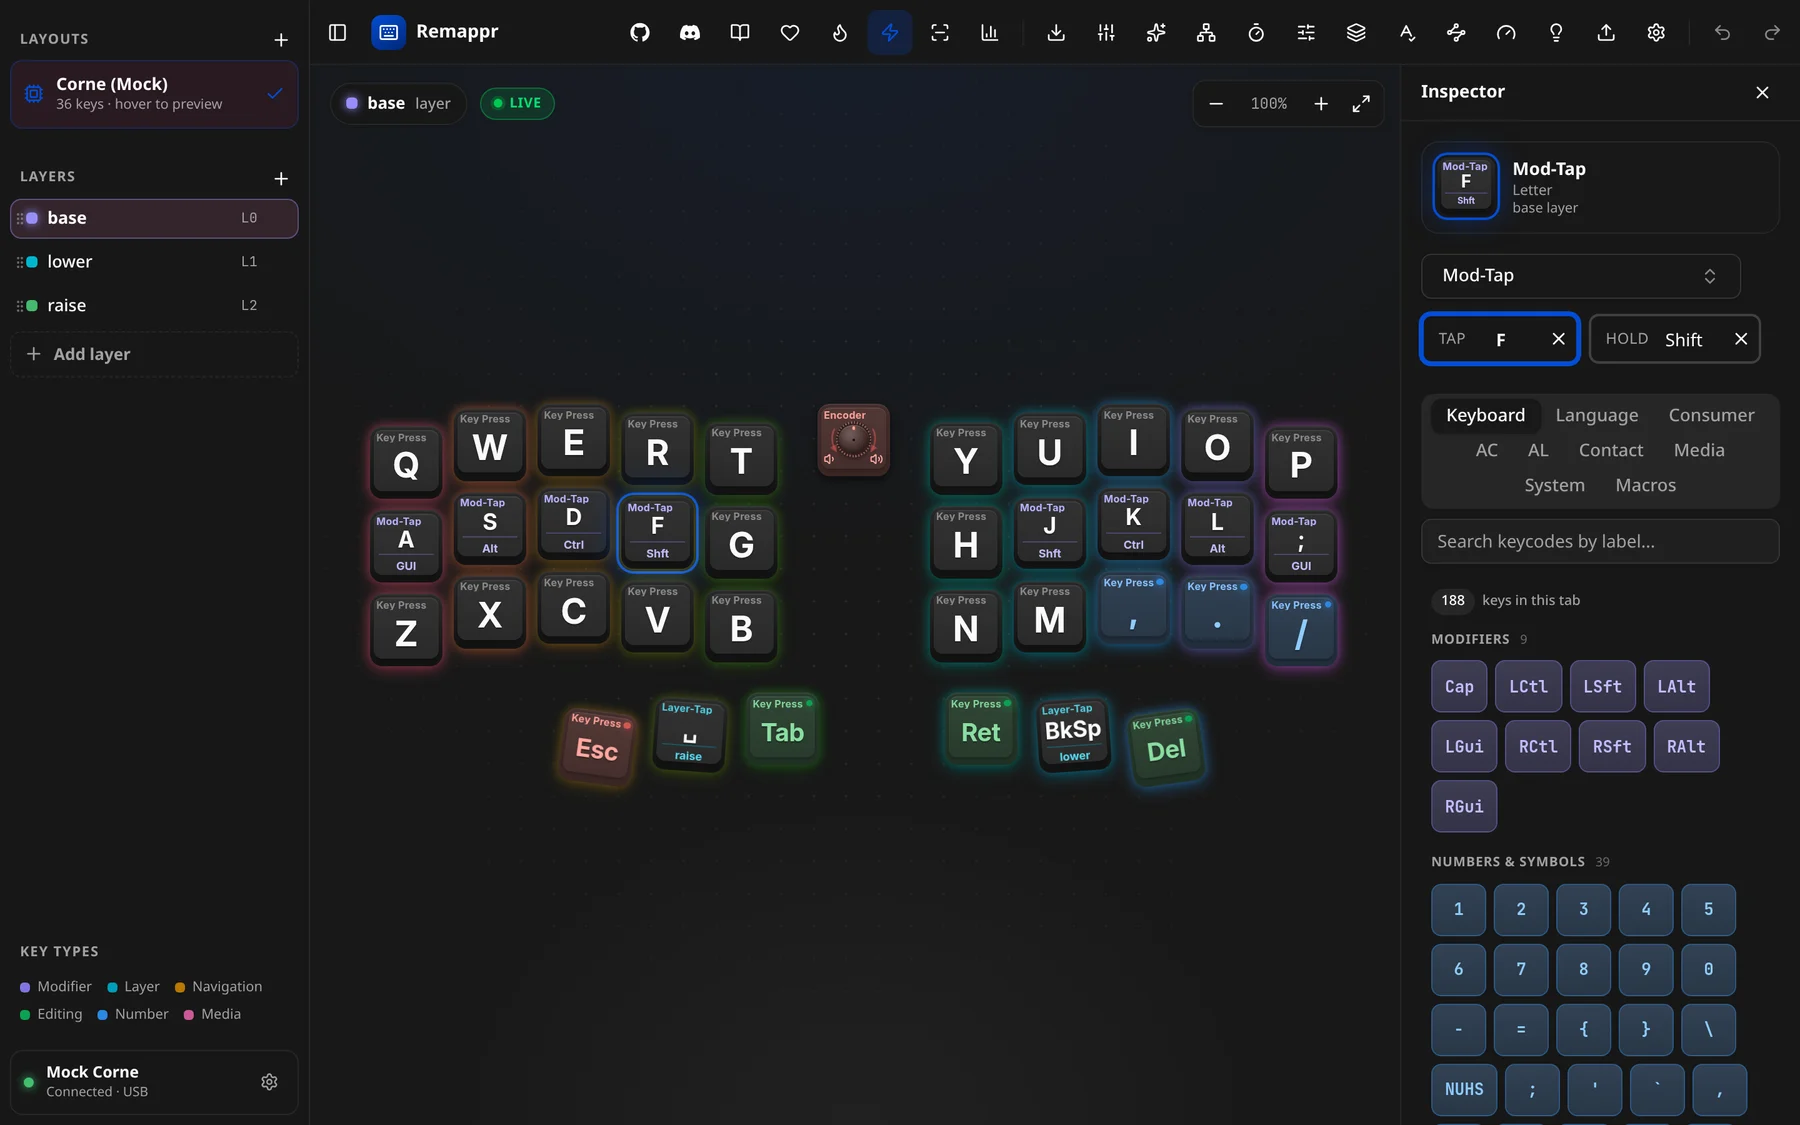Click the stopwatch timer icon
1800x1125 pixels.
coord(1256,33)
